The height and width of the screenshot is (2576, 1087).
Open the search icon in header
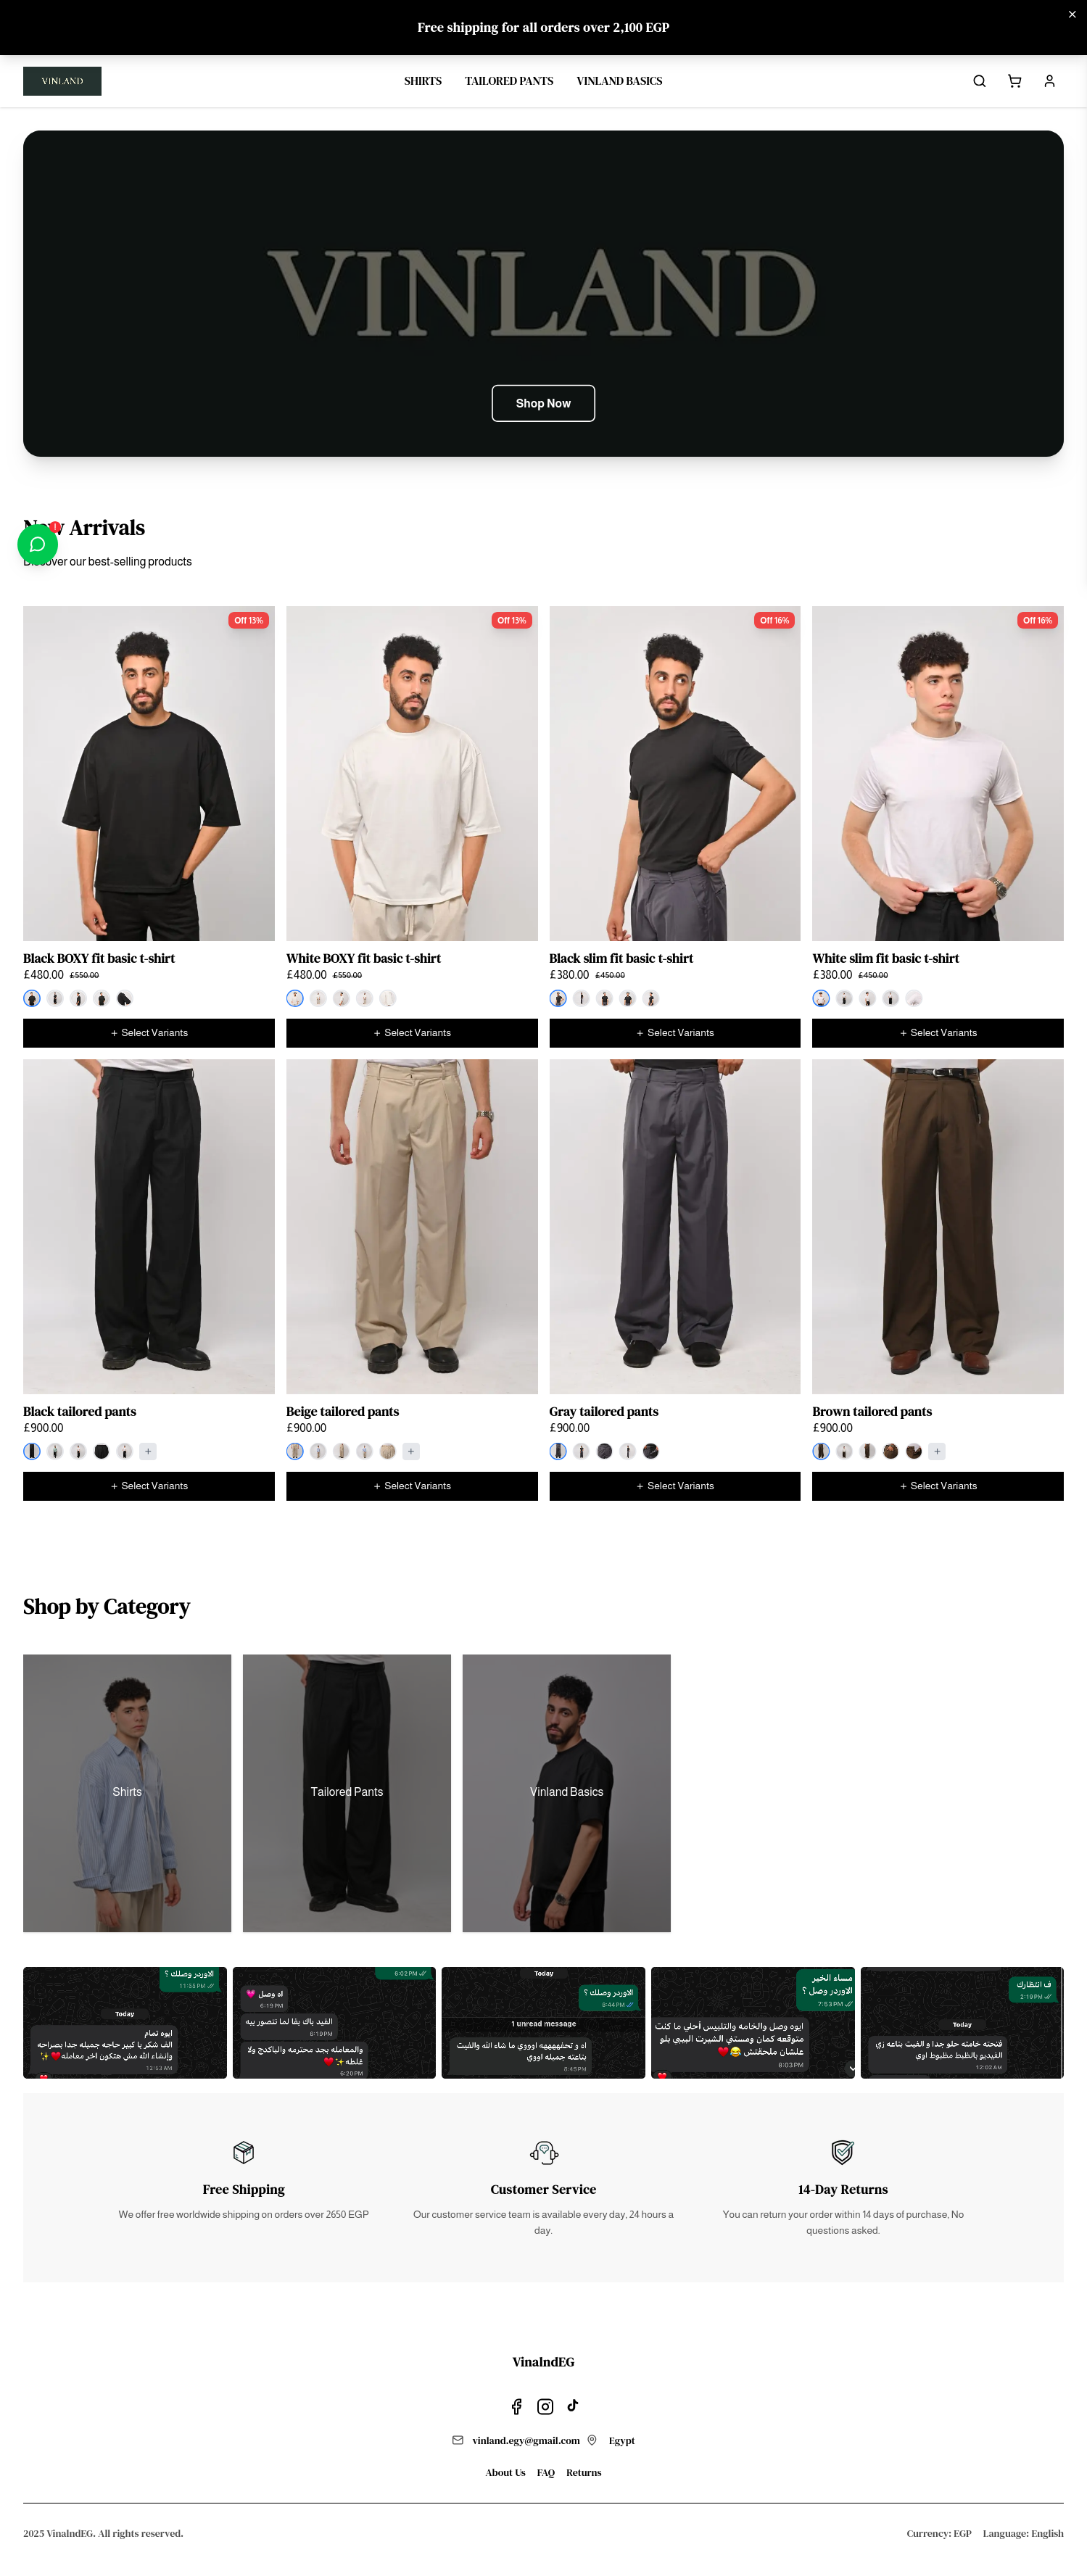click(979, 81)
